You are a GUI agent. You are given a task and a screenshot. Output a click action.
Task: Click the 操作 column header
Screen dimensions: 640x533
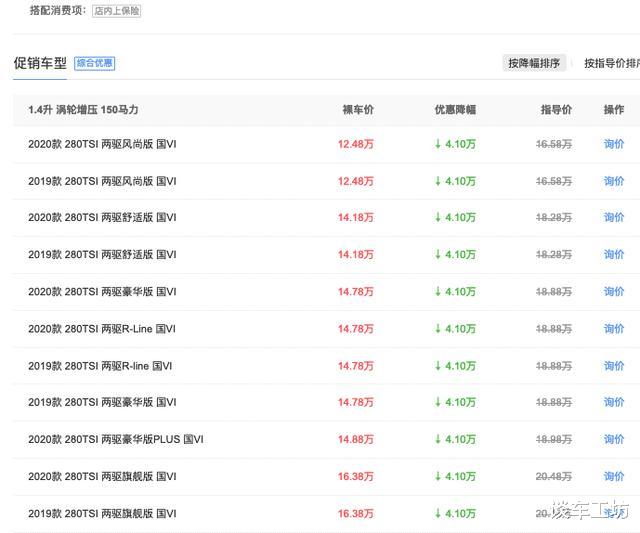pyautogui.click(x=614, y=109)
